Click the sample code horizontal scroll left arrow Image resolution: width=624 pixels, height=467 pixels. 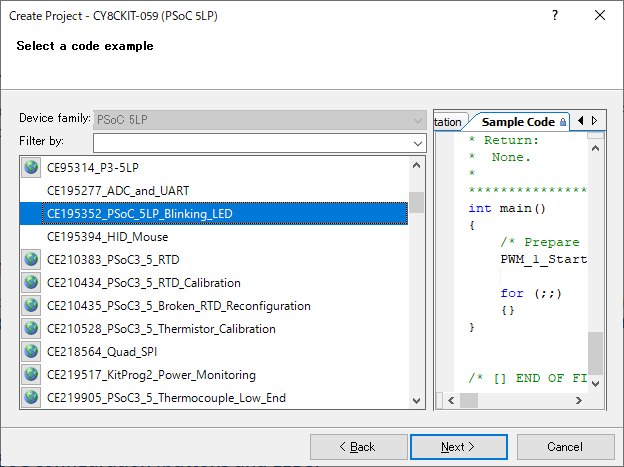(x=451, y=401)
